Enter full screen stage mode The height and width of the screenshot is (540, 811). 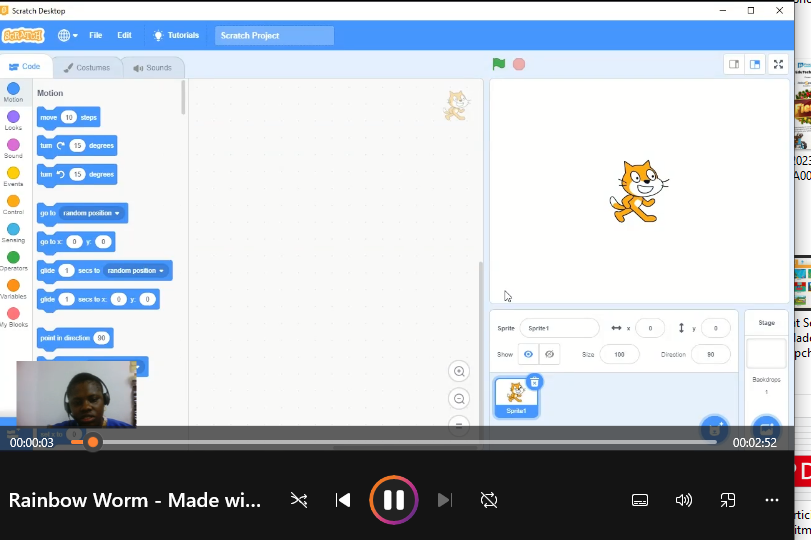tap(778, 64)
